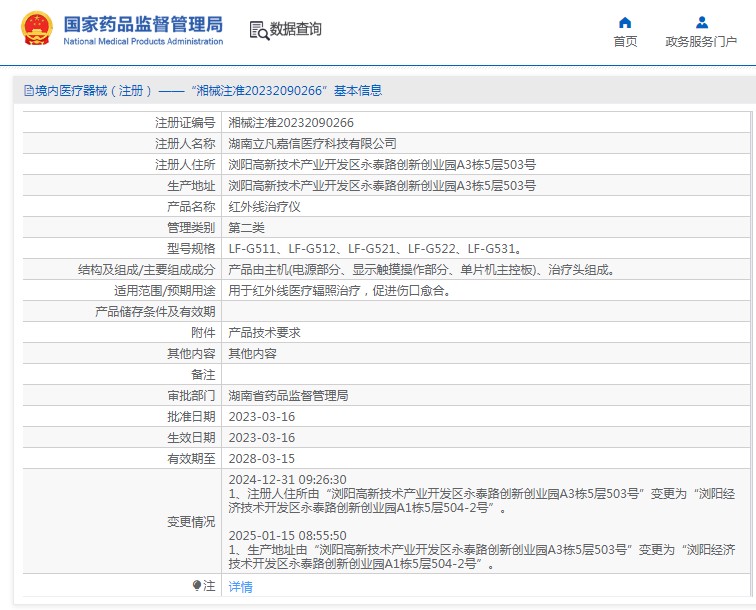Viewport: 756px width, 610px height.
Task: Click 产品技术要求 attachment text
Action: tap(264, 333)
